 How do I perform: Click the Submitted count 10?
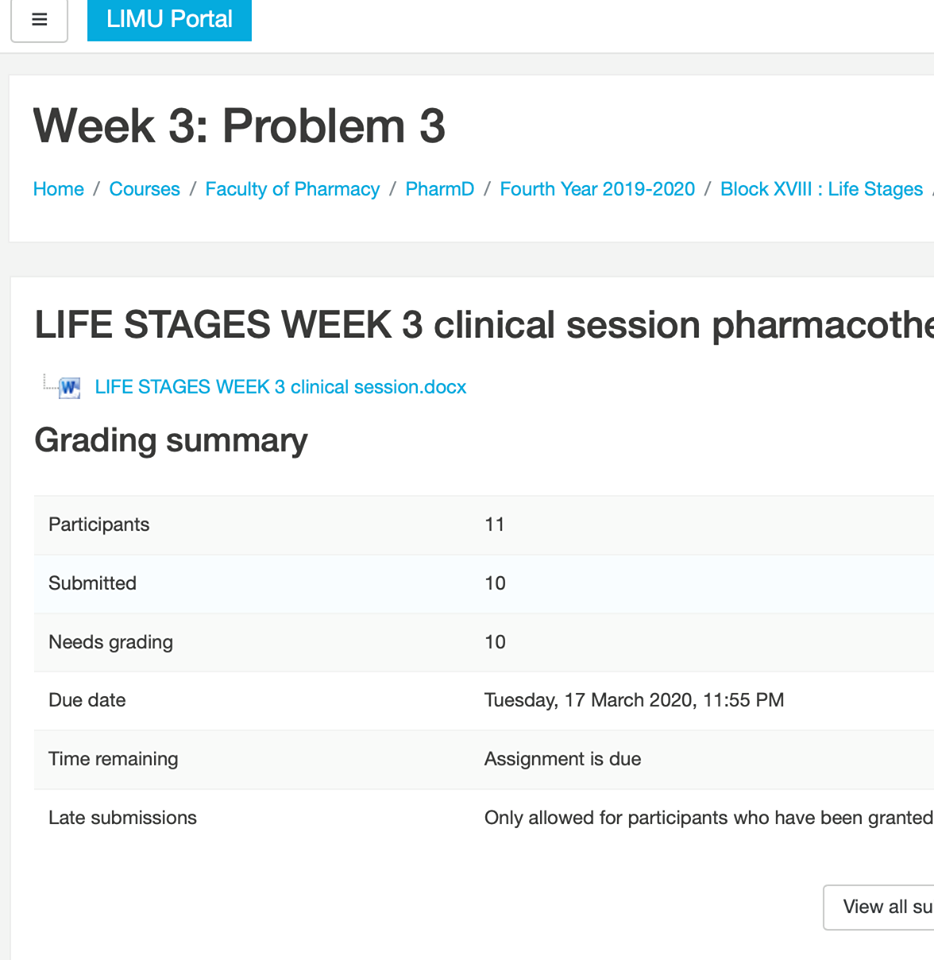(495, 583)
